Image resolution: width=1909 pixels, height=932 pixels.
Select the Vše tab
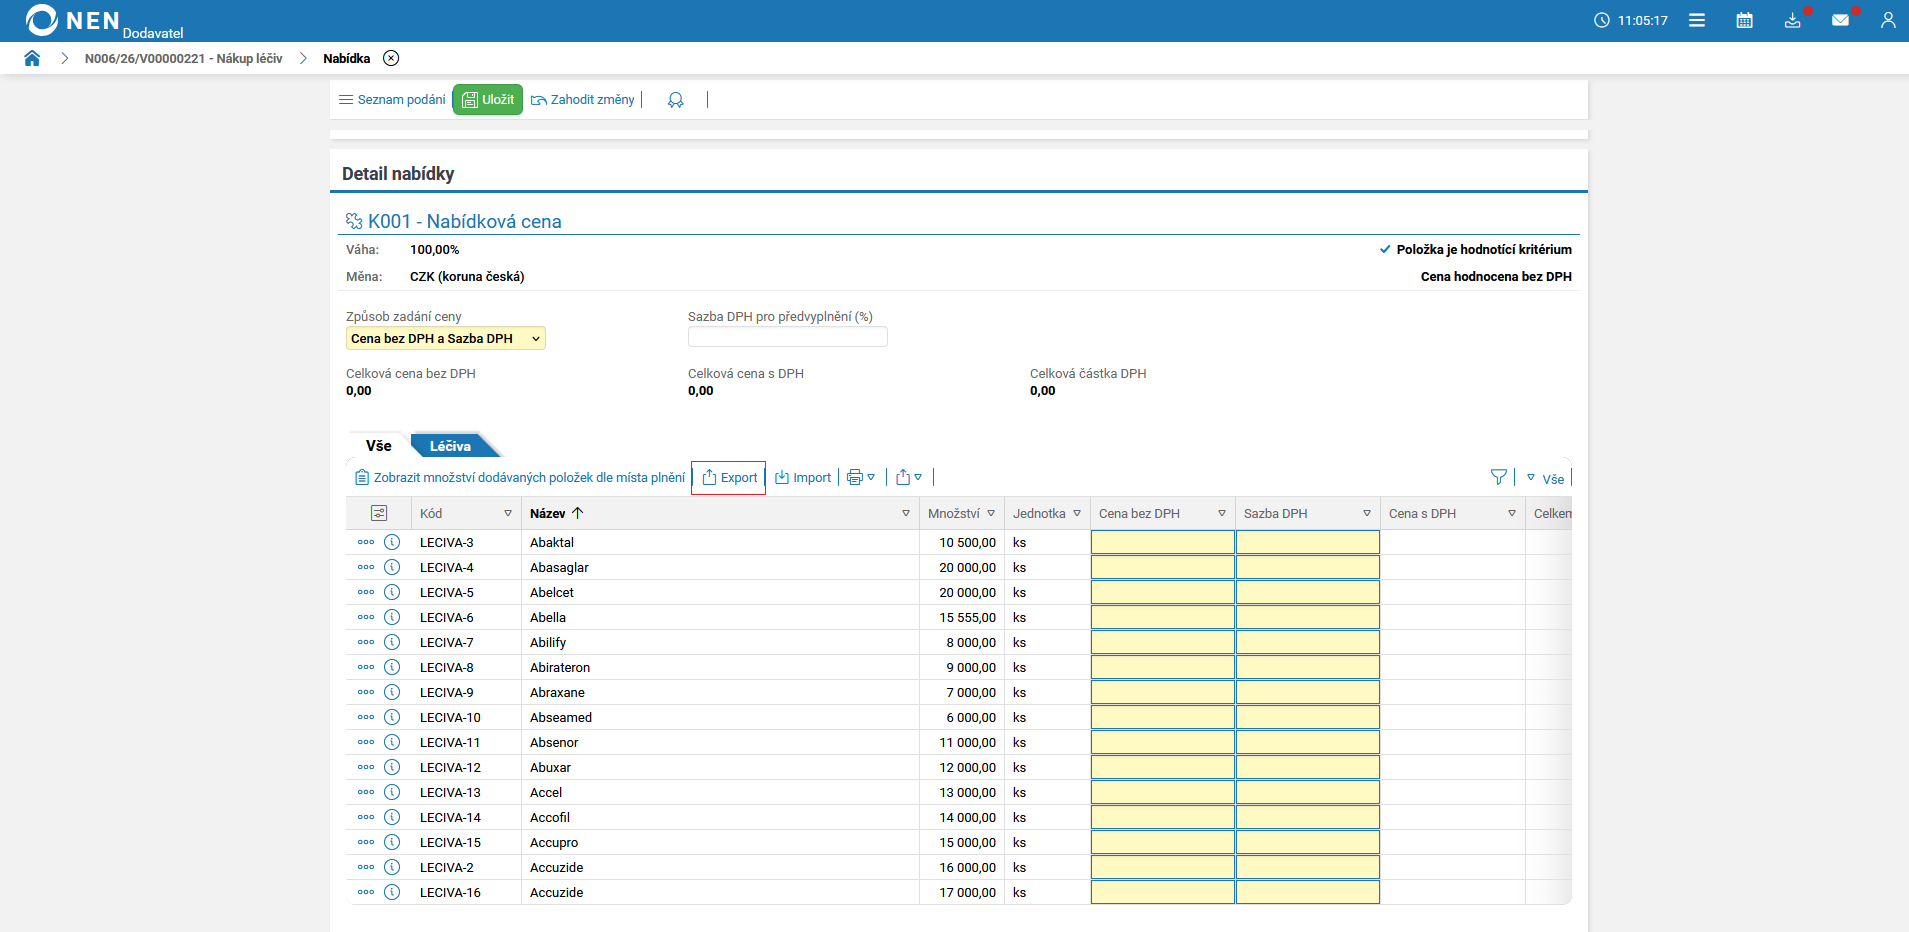(x=378, y=446)
